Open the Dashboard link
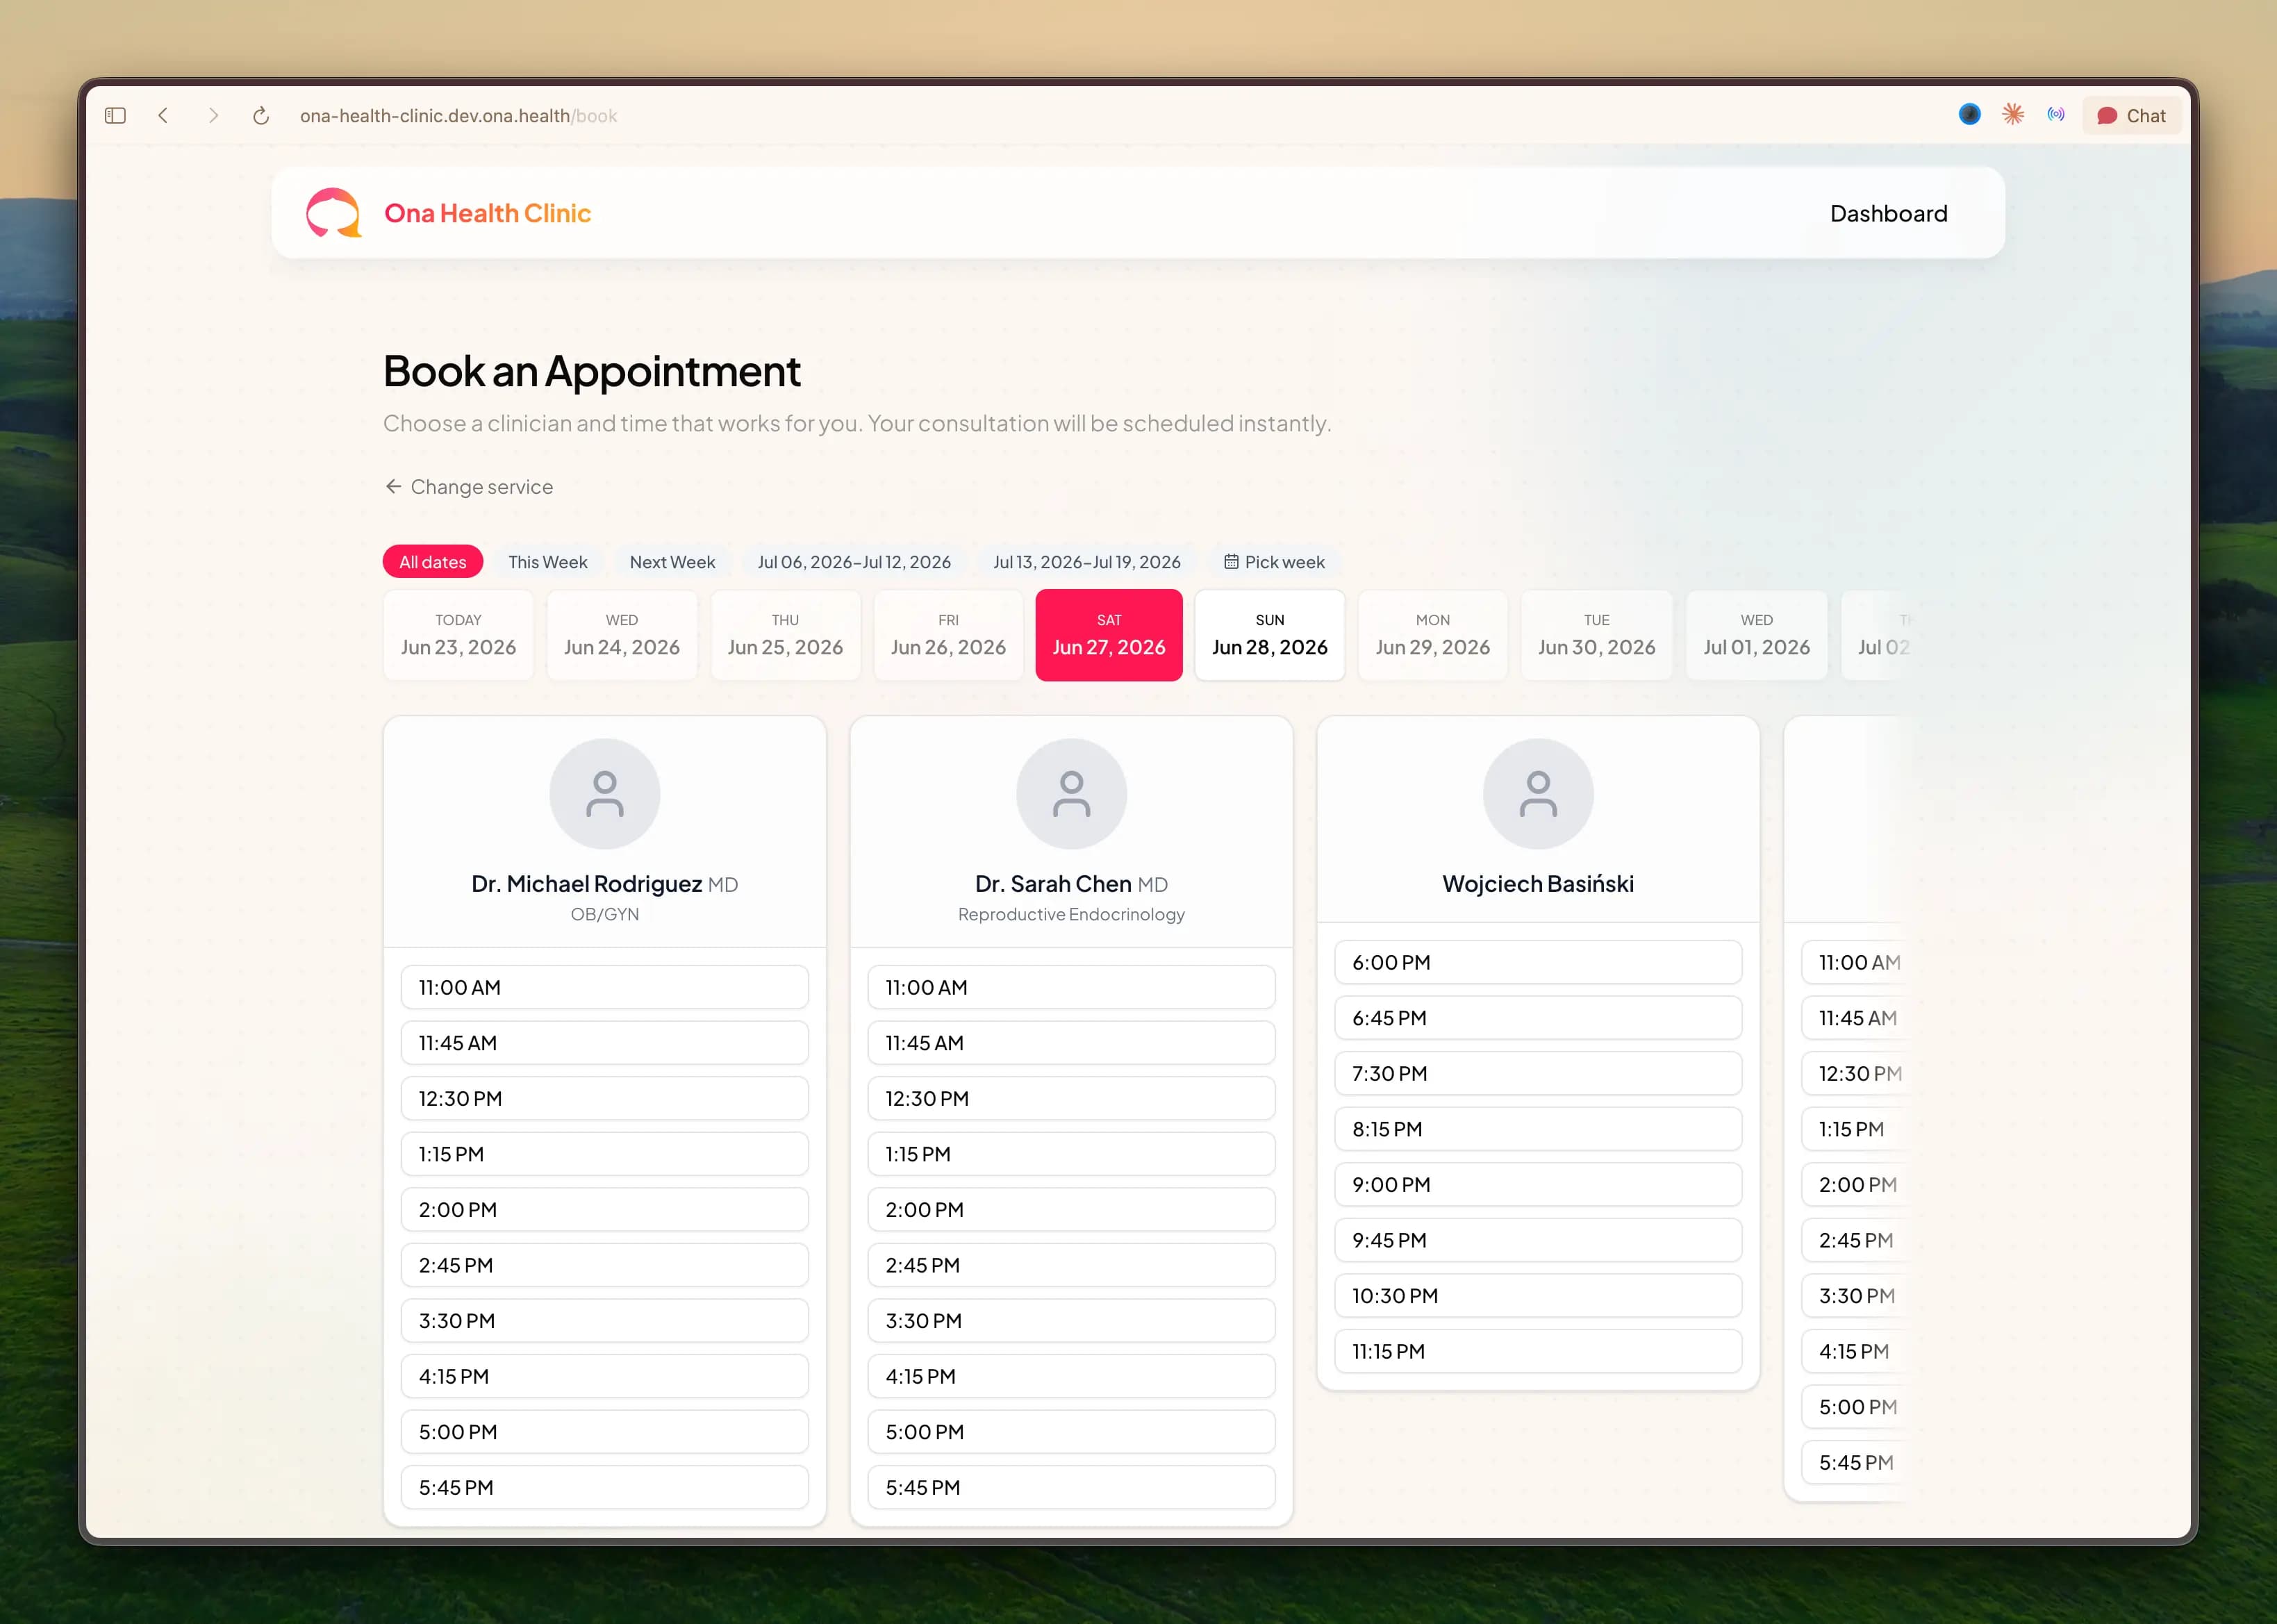Screen dimensions: 2277x1624 [1888, 213]
